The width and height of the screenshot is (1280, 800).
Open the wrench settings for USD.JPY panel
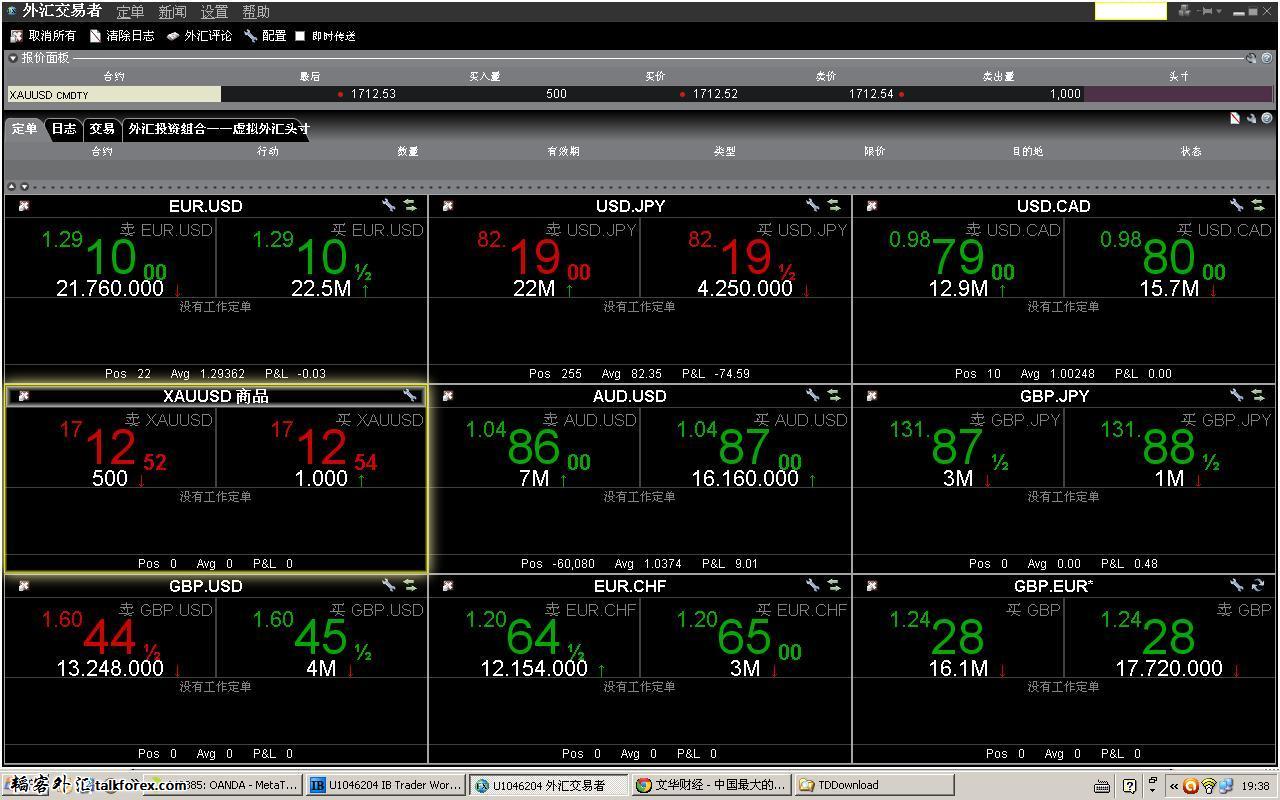(x=813, y=205)
